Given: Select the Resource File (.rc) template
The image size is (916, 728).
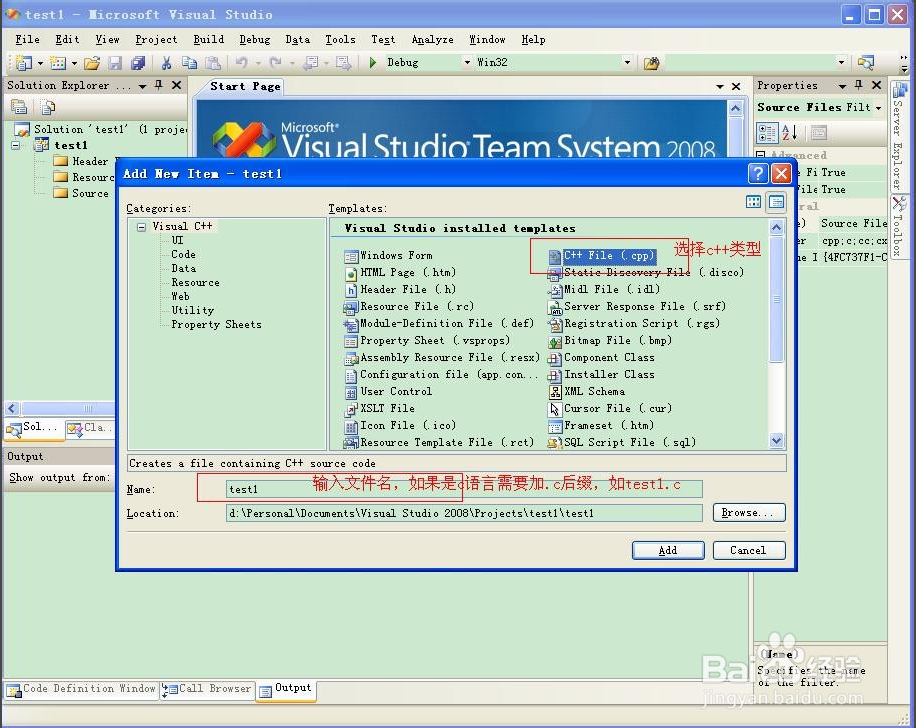Looking at the screenshot, I should [409, 306].
